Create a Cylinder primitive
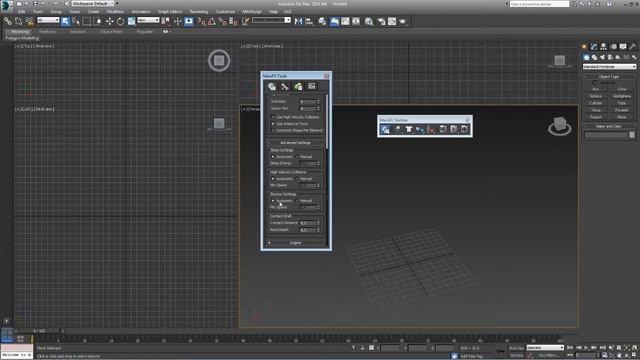The image size is (640, 360). (x=596, y=103)
